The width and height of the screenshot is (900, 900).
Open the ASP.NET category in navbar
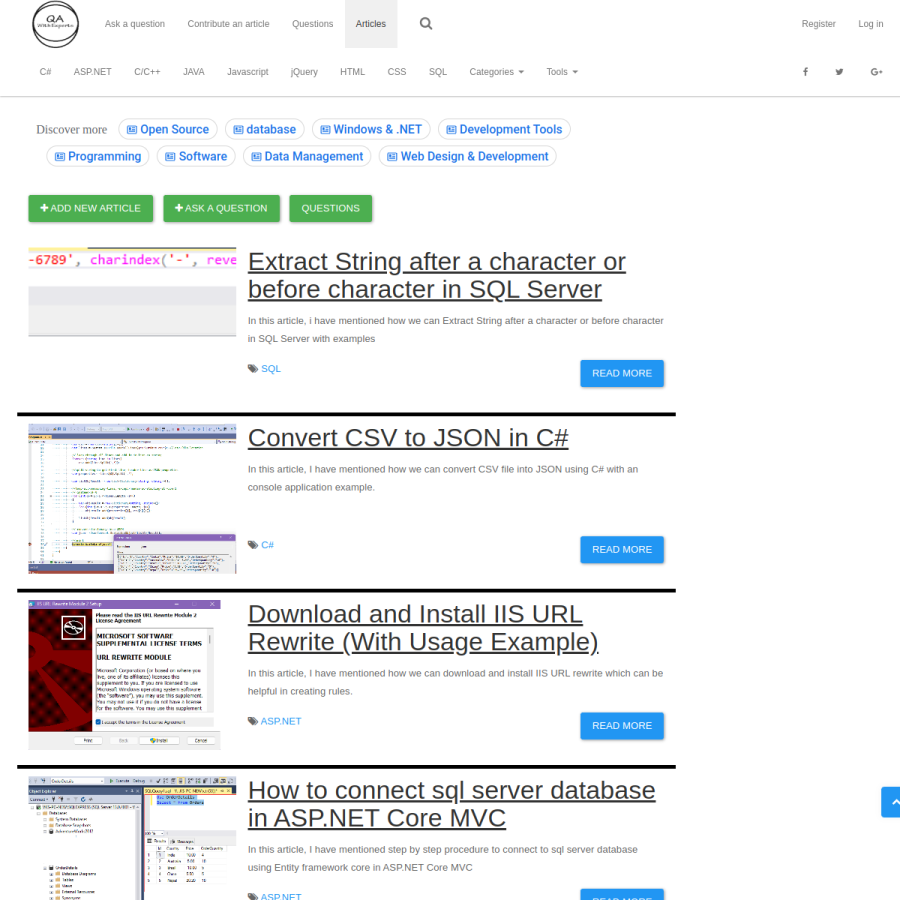pyautogui.click(x=92, y=72)
